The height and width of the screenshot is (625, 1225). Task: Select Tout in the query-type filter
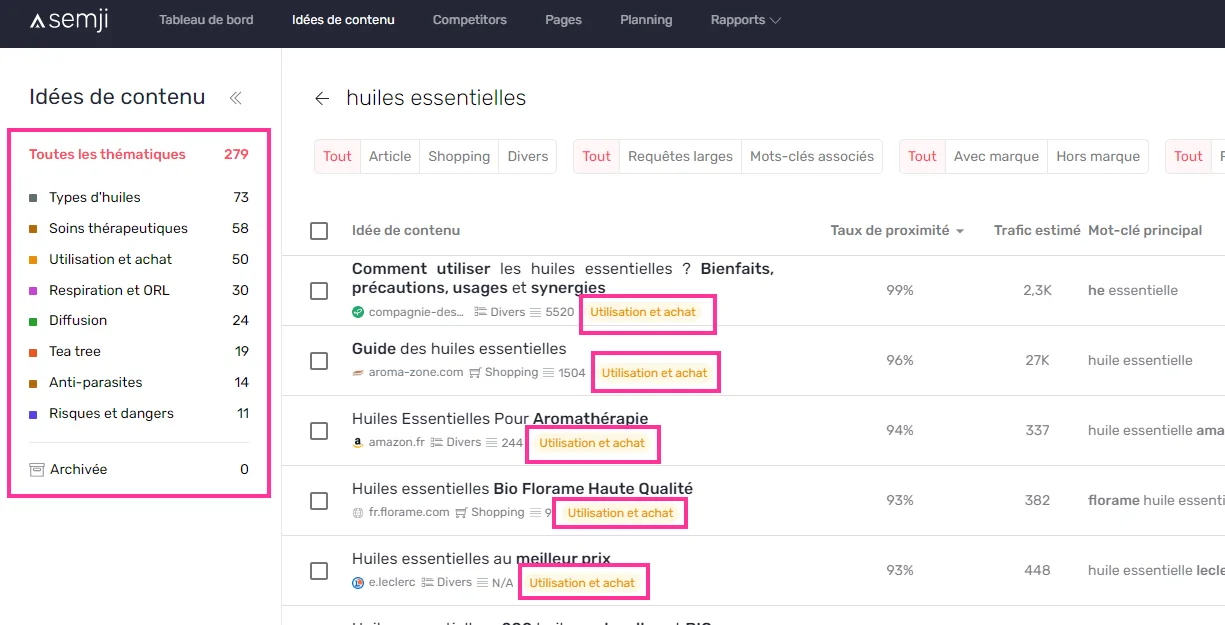click(597, 156)
